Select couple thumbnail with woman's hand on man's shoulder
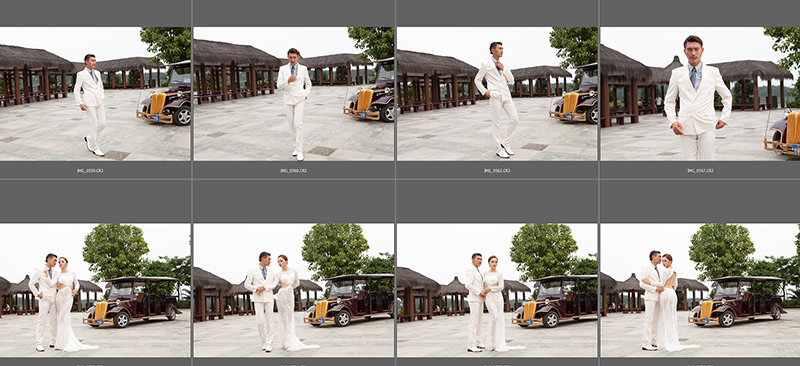This screenshot has height=366, width=800. click(95, 290)
